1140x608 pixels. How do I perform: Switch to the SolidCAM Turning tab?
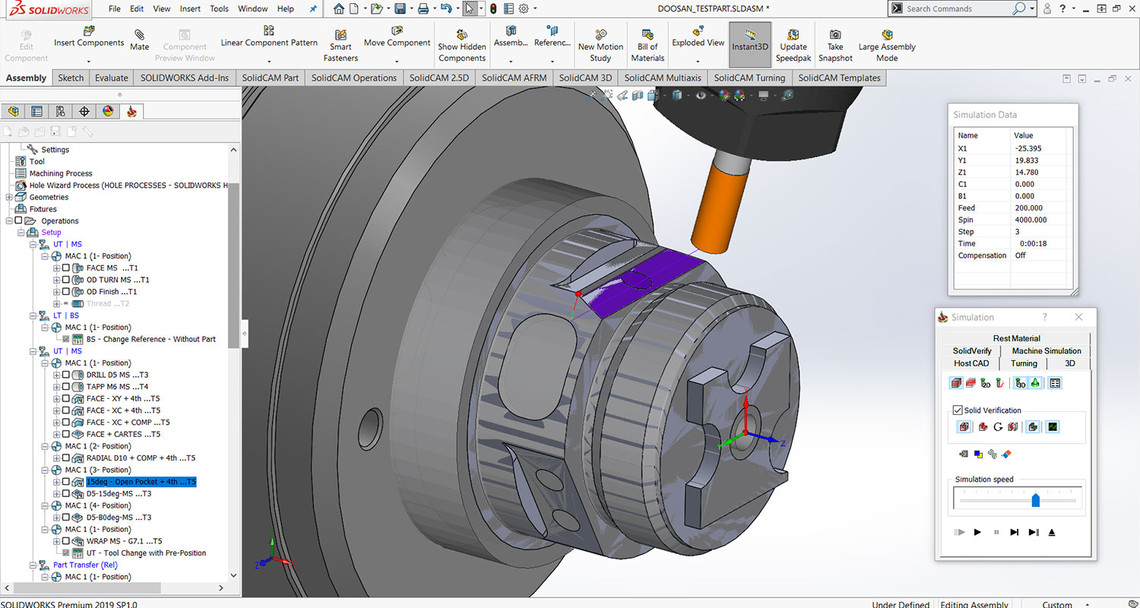pos(750,78)
